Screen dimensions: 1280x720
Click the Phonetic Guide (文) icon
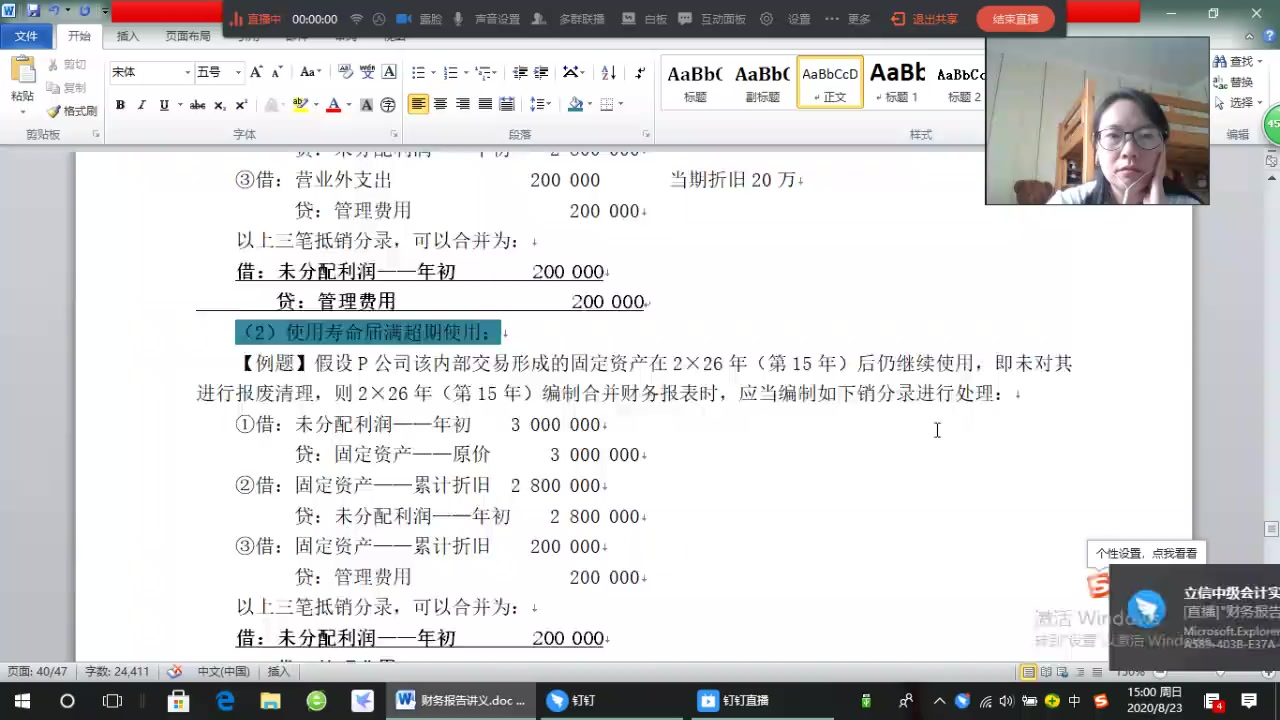click(x=367, y=72)
